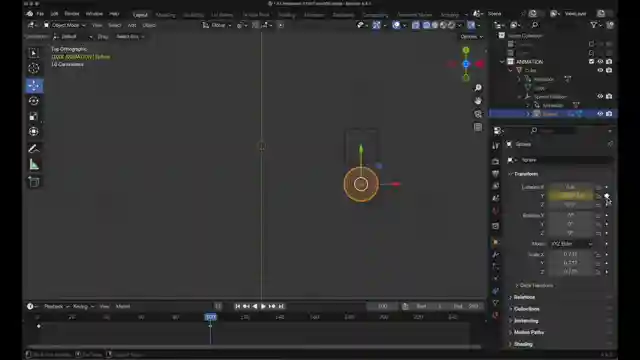The width and height of the screenshot is (640, 360).
Task: Open the viewport Add menu
Action: coord(131,25)
